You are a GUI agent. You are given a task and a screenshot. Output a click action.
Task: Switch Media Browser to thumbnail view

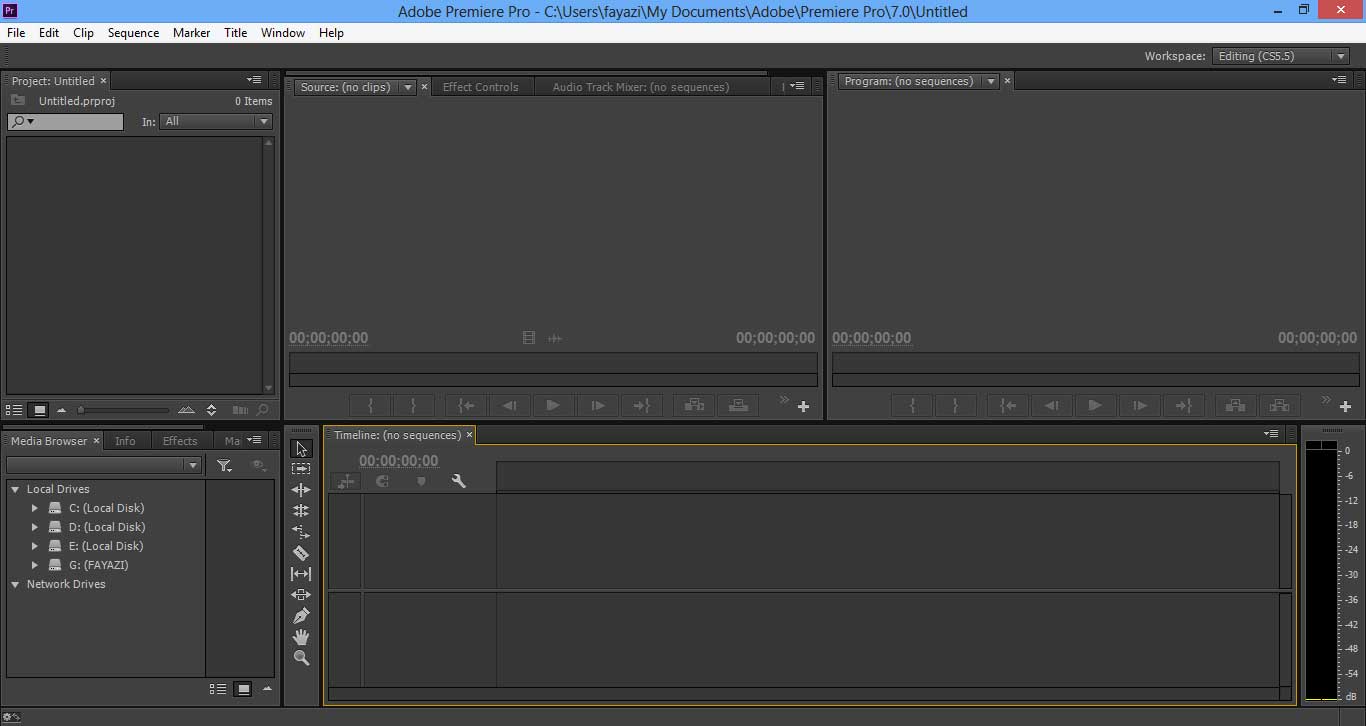coord(243,689)
